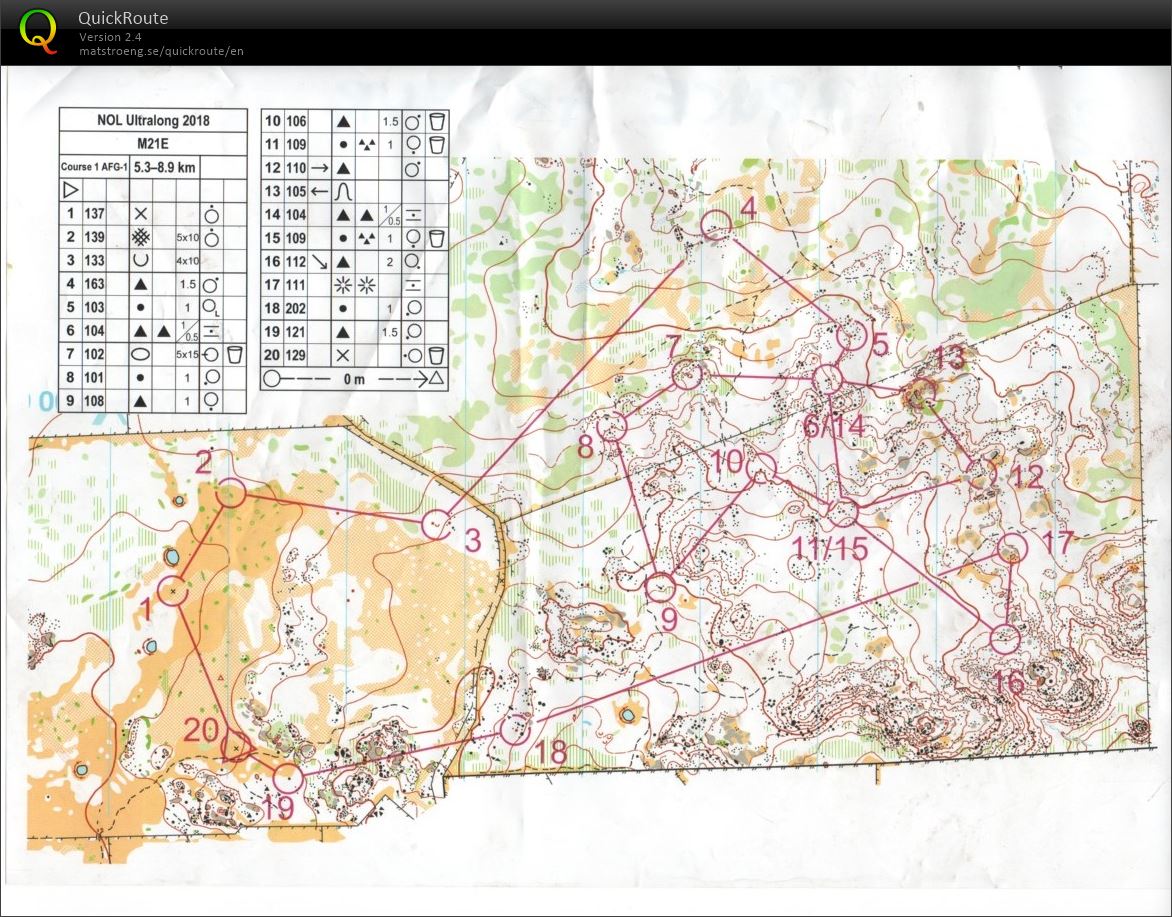Click the start triangle symbol in description table
Image resolution: width=1172 pixels, height=917 pixels.
[70, 189]
